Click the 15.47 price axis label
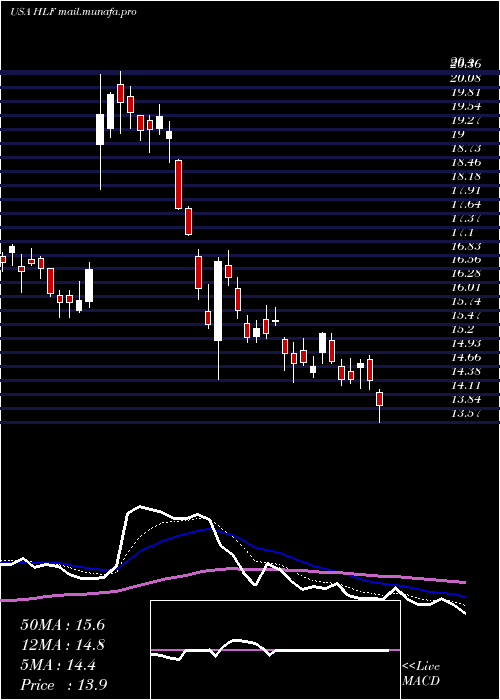 click(x=465, y=315)
